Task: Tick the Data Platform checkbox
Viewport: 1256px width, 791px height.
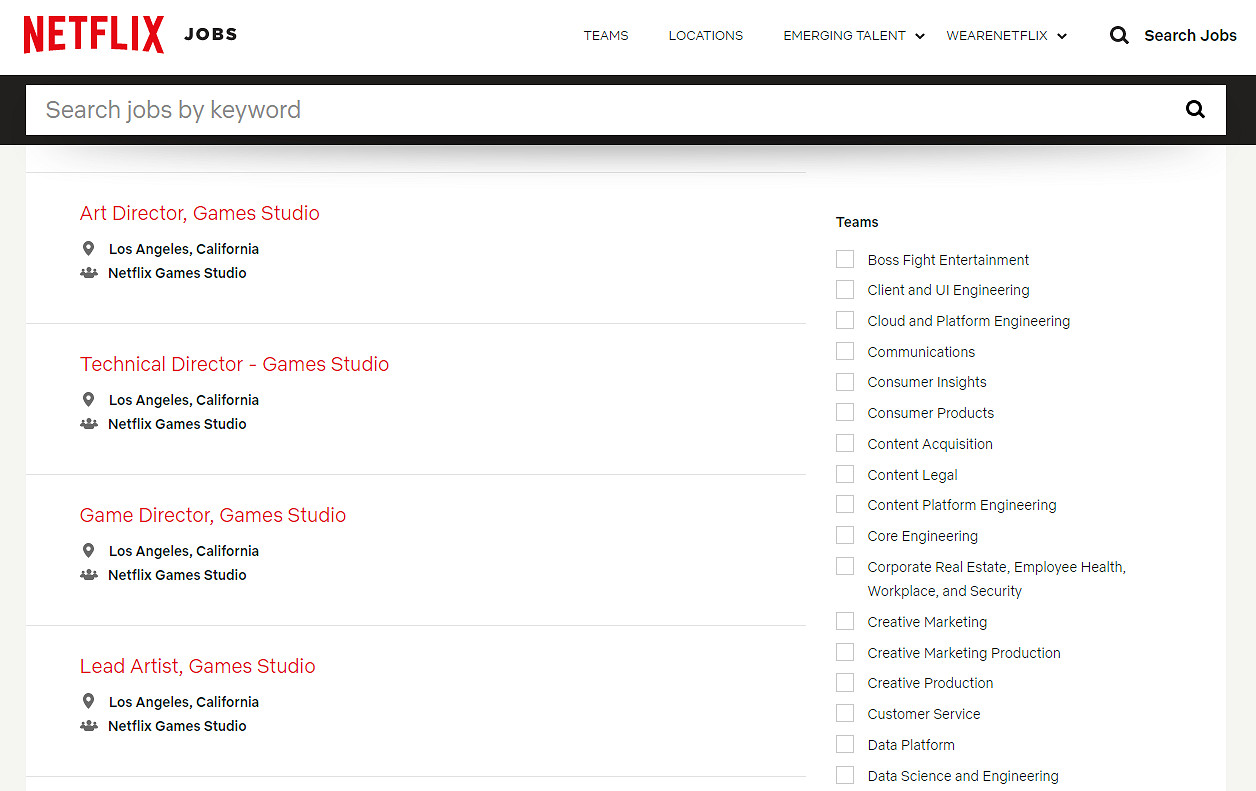Action: pos(845,745)
